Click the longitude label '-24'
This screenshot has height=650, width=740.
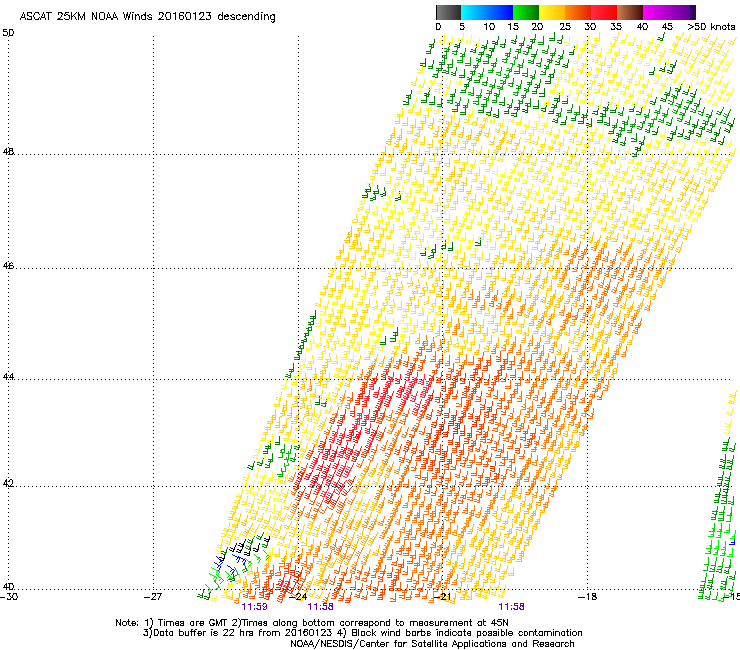297,597
